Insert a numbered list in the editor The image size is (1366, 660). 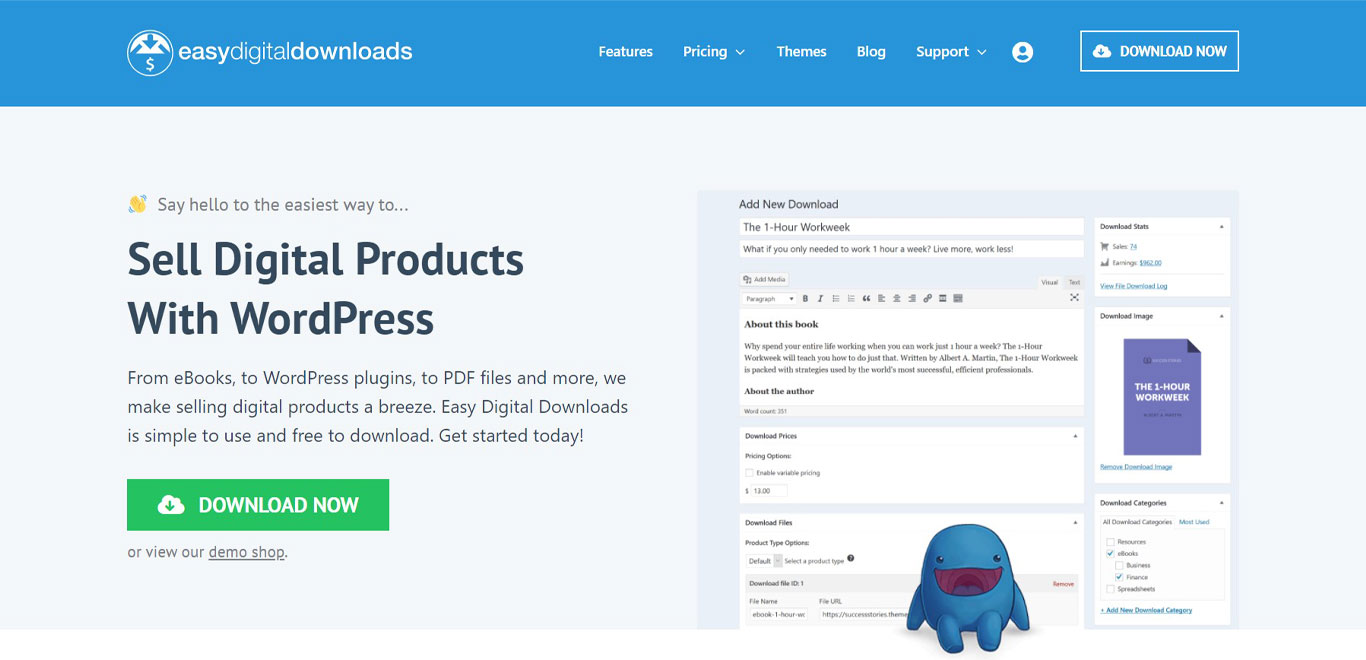point(851,298)
